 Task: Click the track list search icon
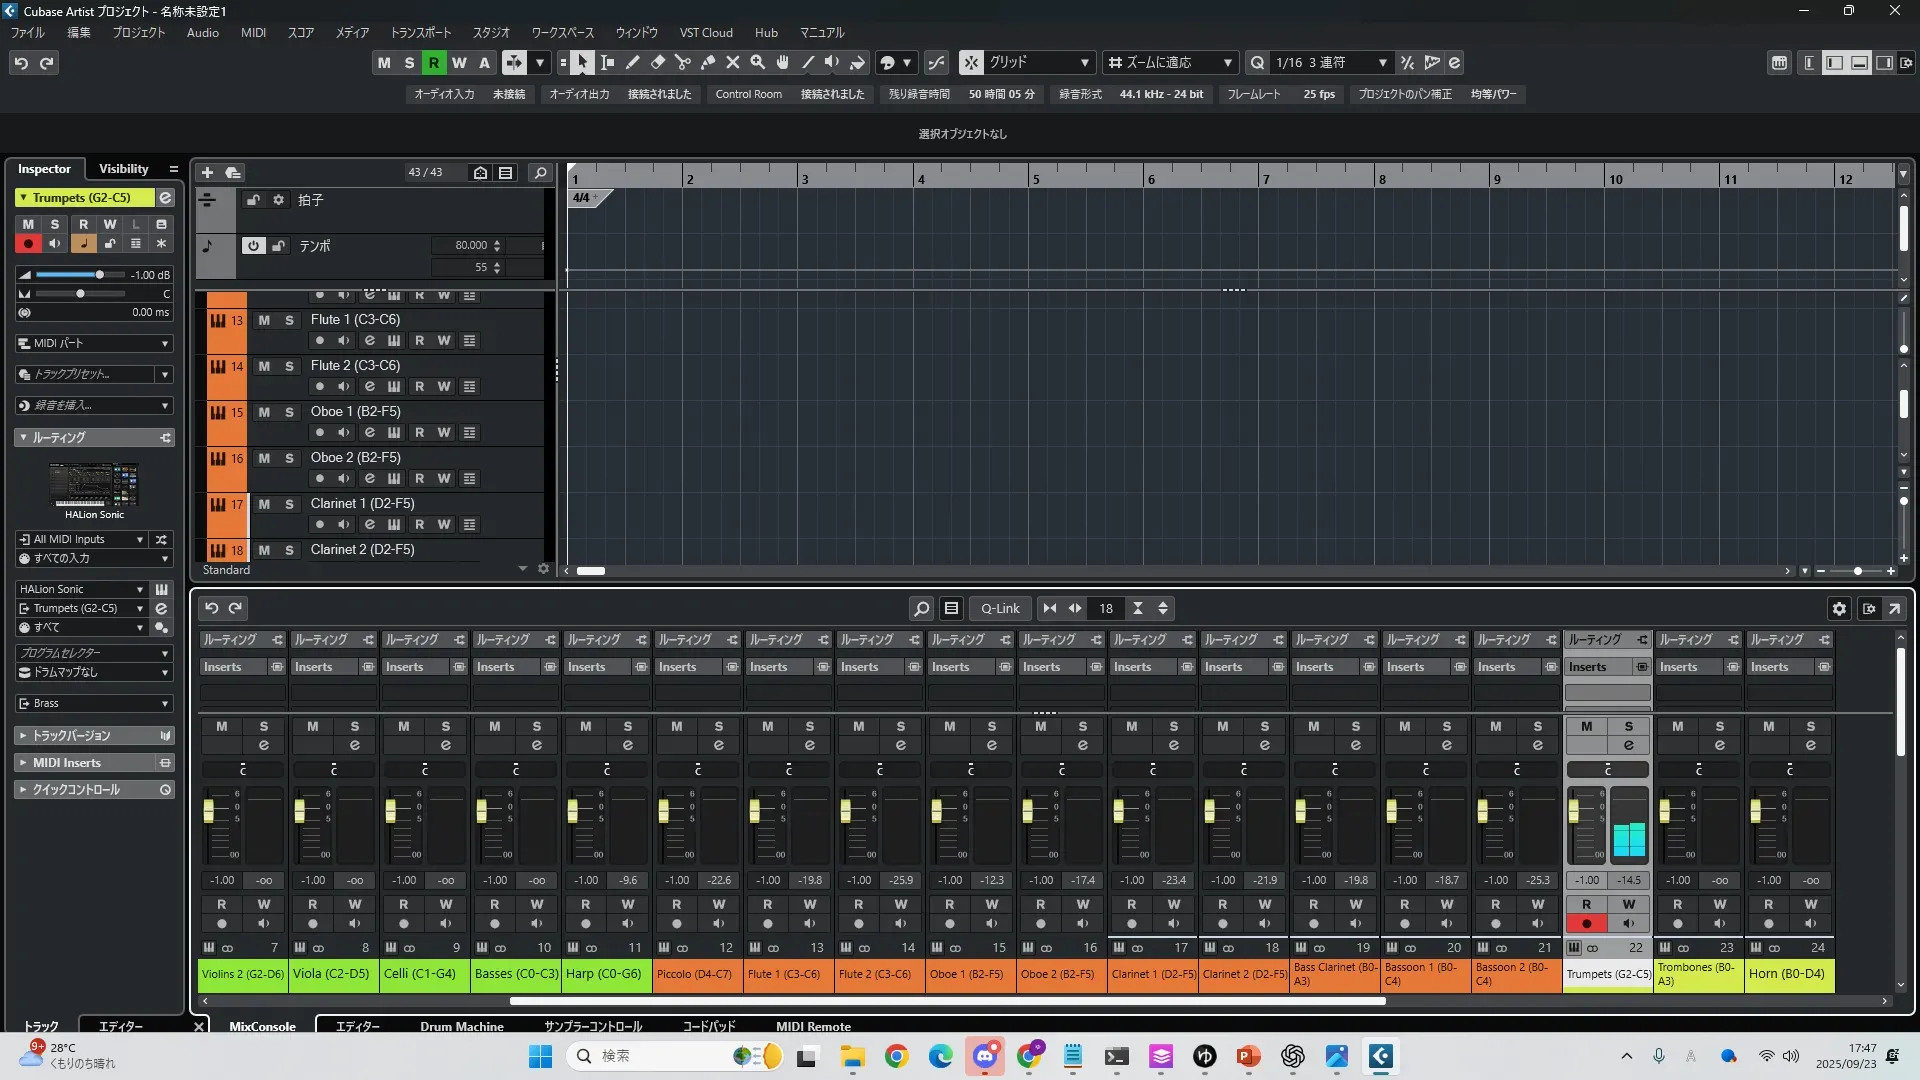pos(540,173)
